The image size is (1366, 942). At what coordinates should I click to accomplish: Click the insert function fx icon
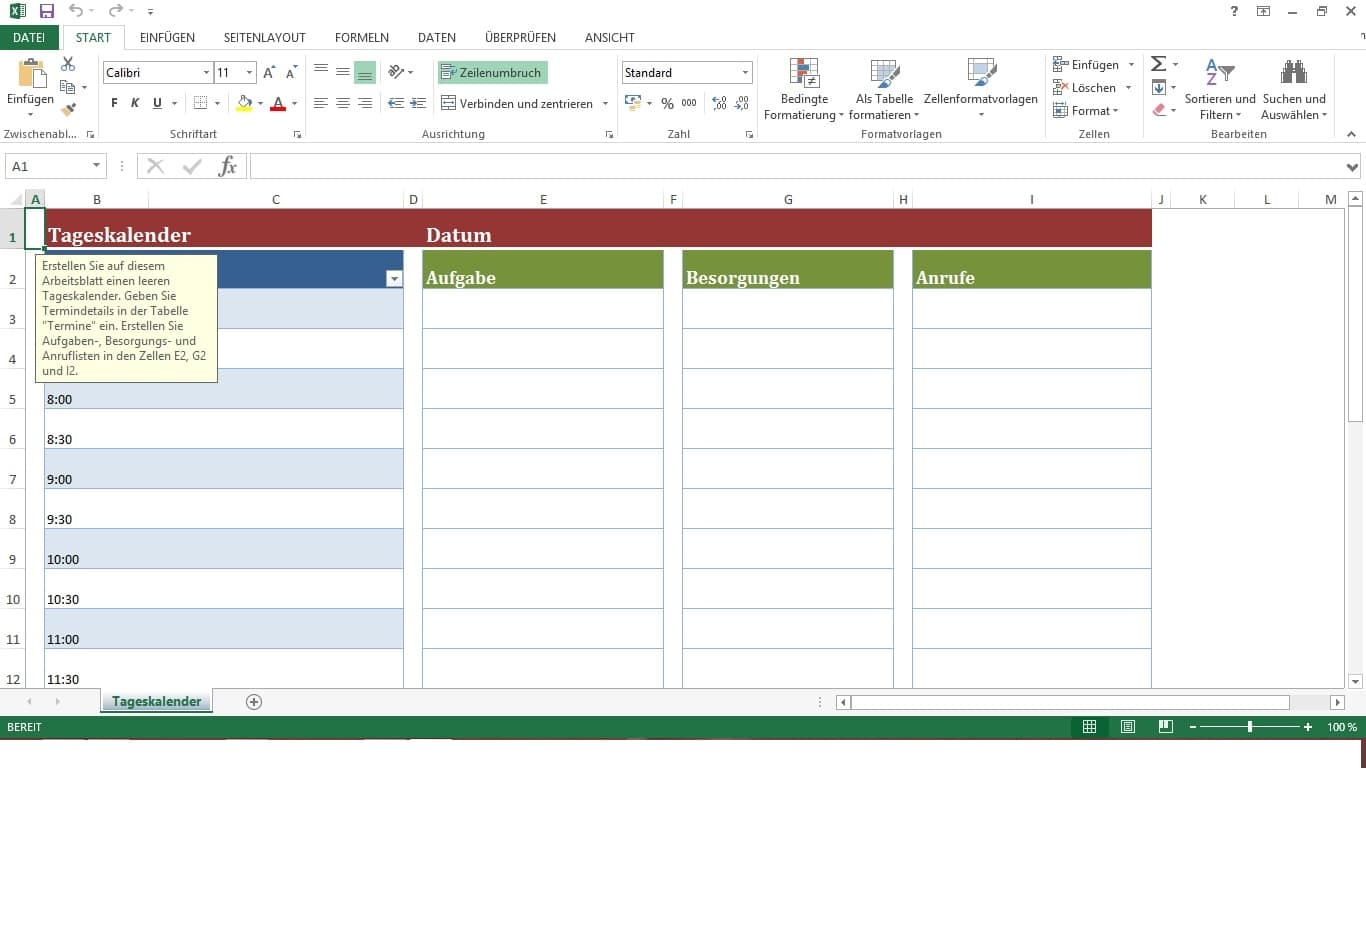[228, 166]
